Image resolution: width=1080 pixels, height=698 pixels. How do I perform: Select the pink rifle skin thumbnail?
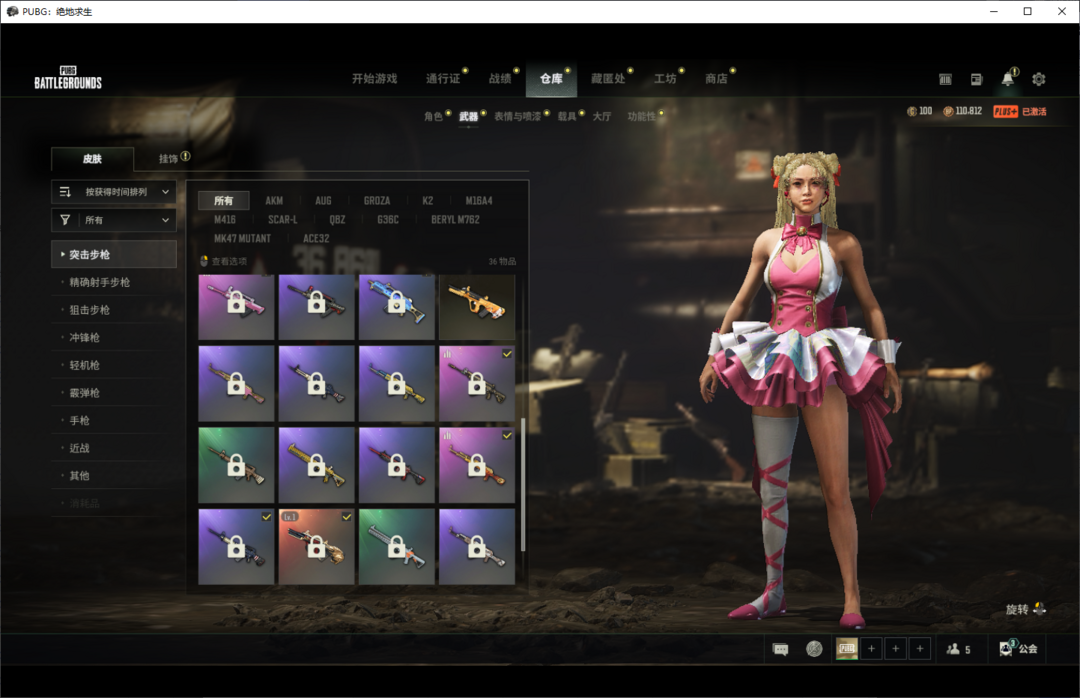pyautogui.click(x=236, y=307)
